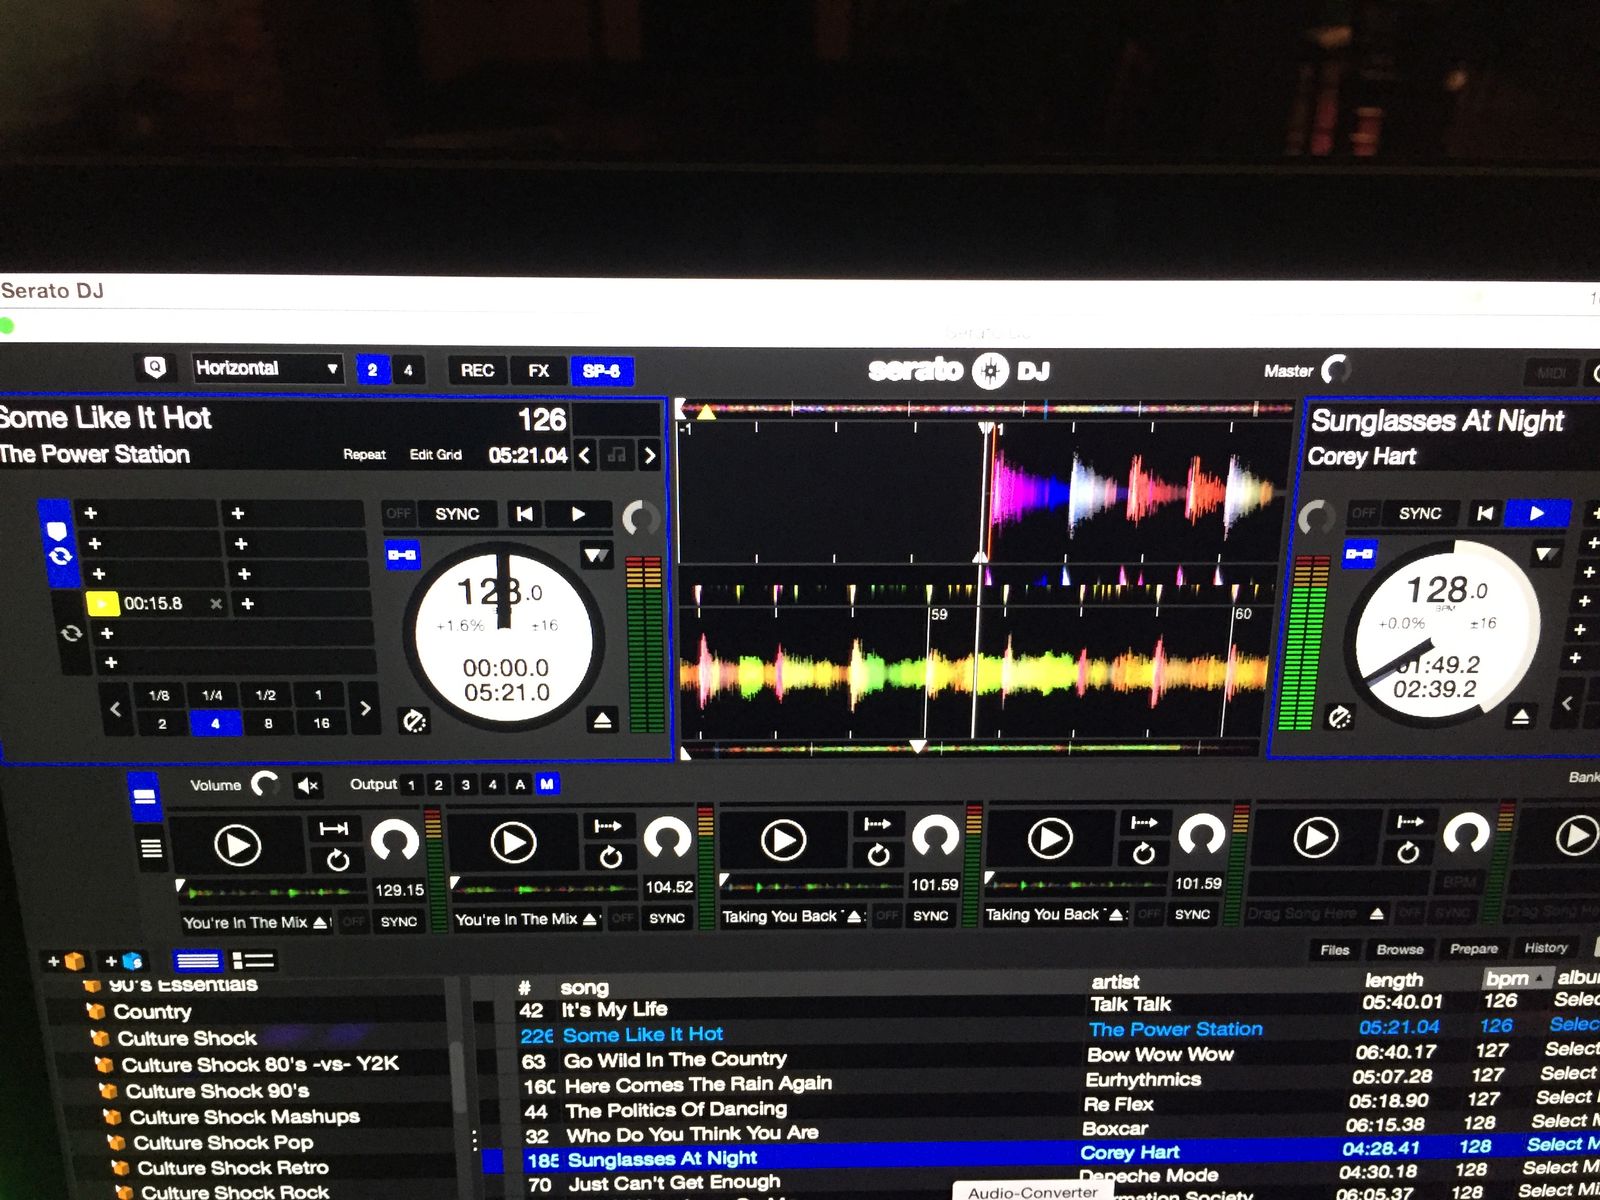Play the first sampler slot
This screenshot has width=1600, height=1200.
click(237, 846)
